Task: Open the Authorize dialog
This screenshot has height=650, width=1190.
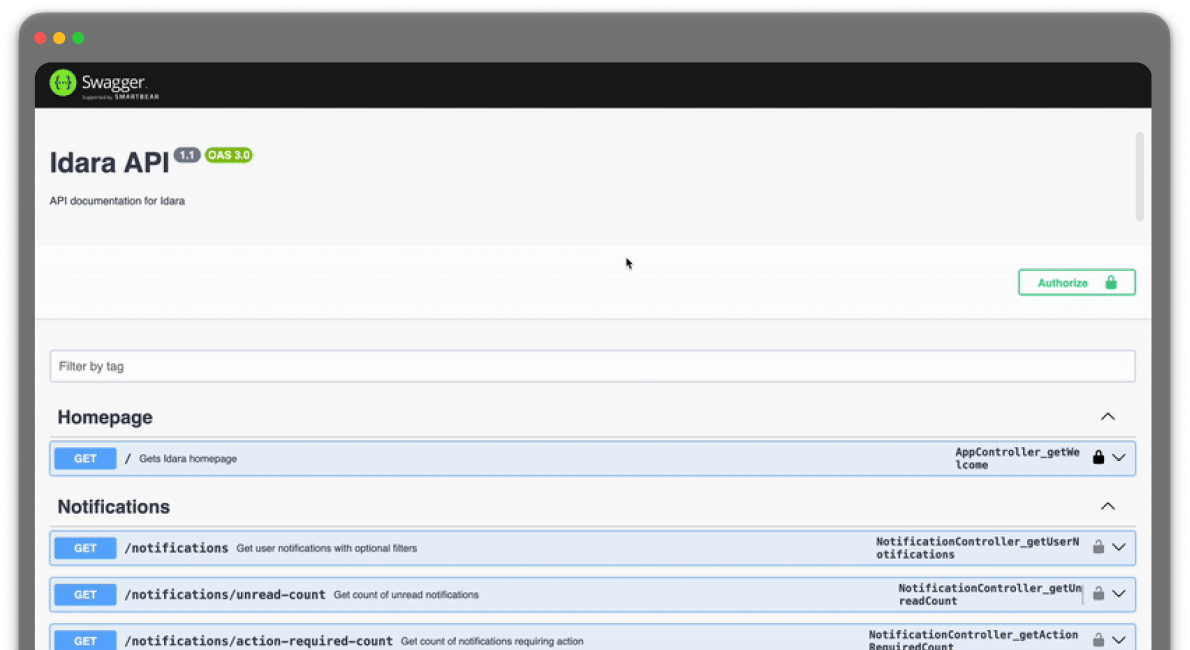Action: pyautogui.click(x=1076, y=282)
